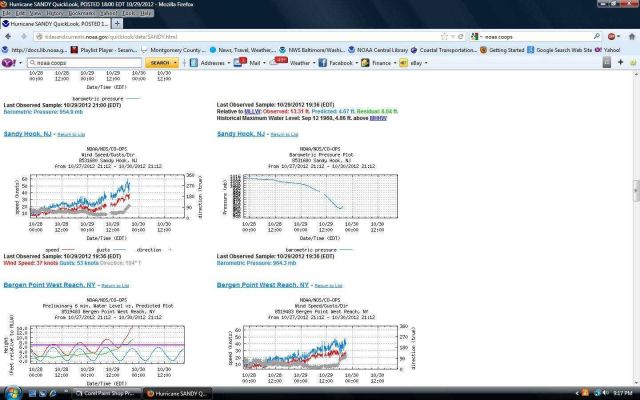Go forward with the forward arrow
640x400 pixels.
click(24, 36)
